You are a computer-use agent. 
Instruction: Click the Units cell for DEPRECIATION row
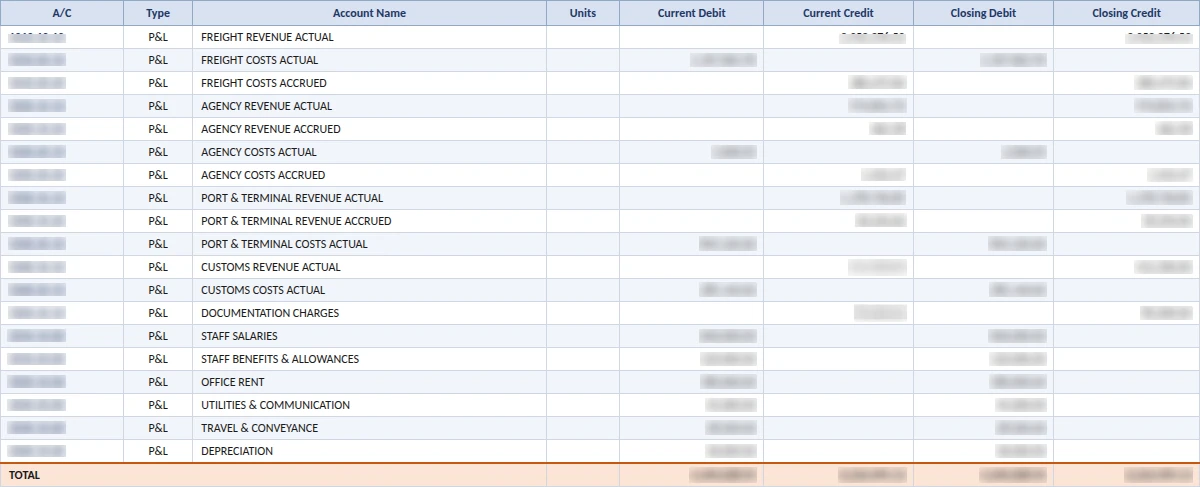click(583, 451)
